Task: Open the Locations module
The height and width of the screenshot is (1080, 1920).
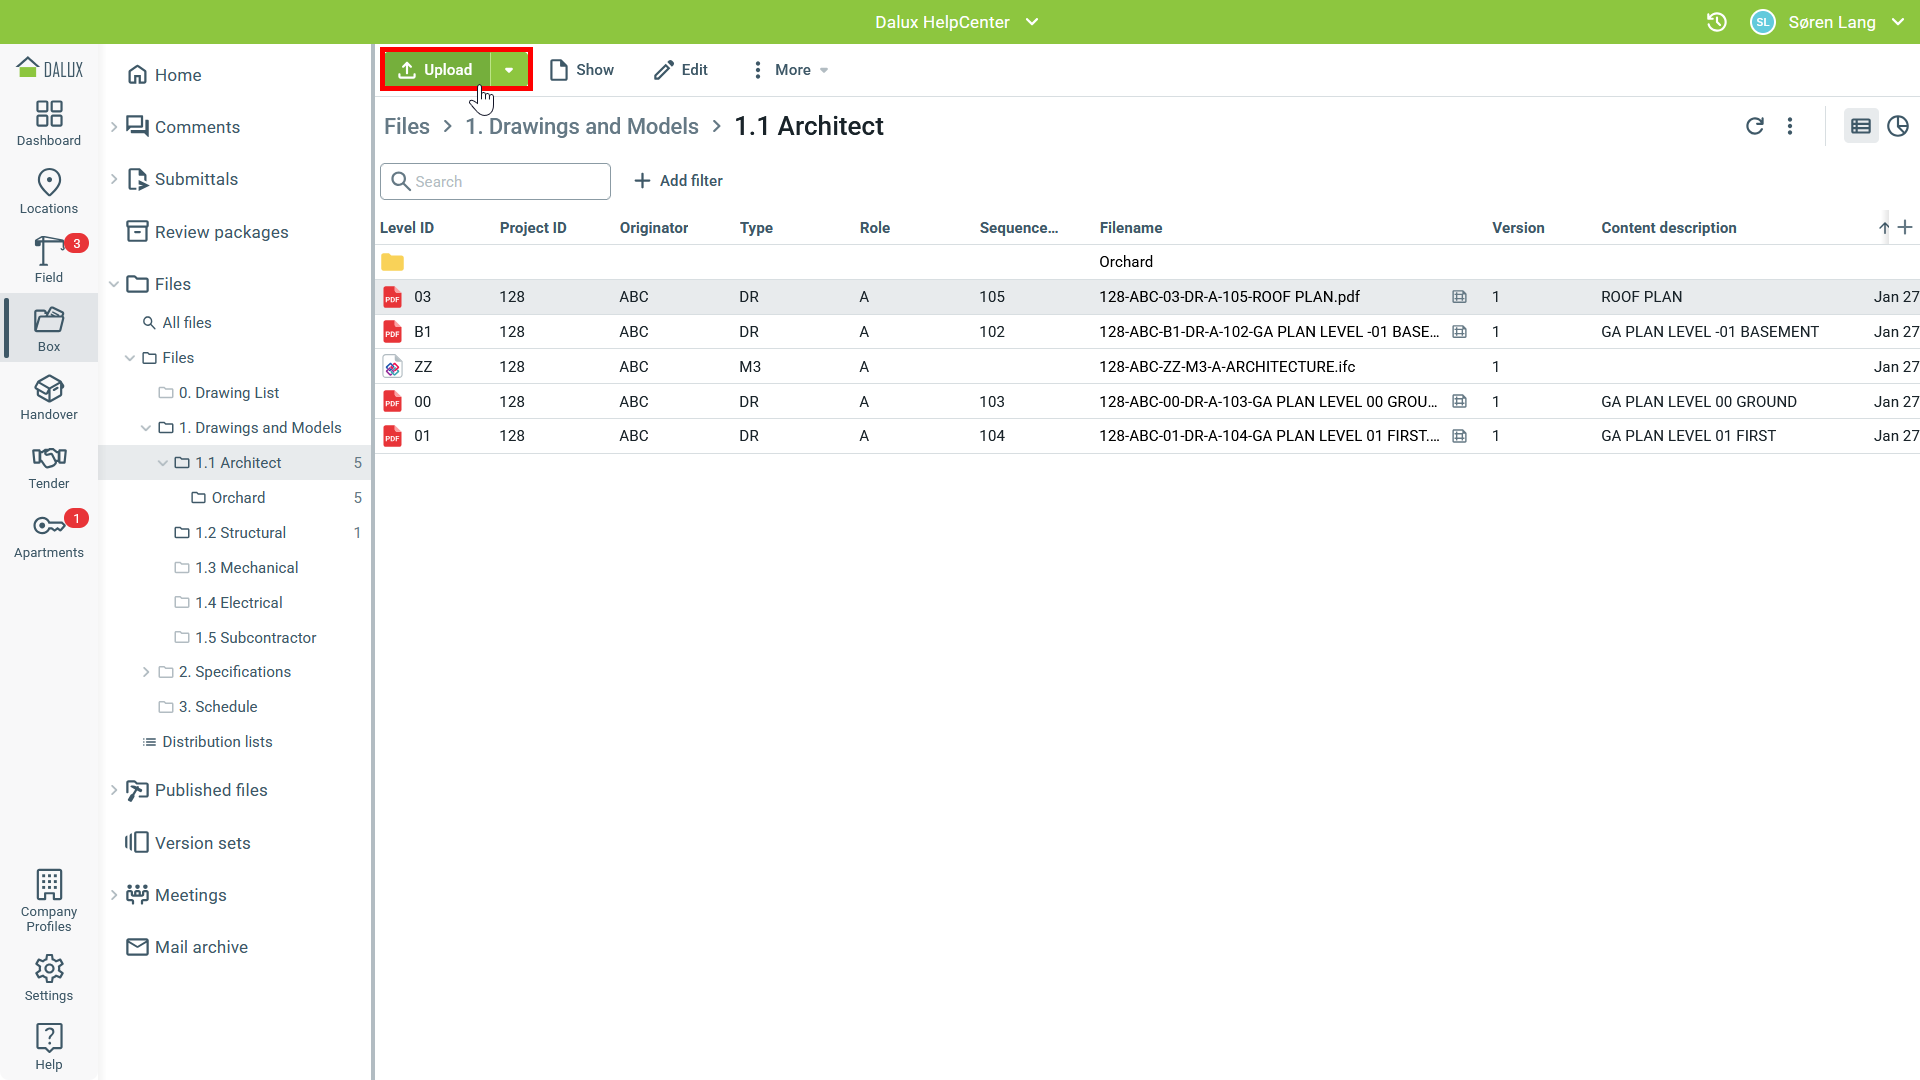Action: (48, 191)
